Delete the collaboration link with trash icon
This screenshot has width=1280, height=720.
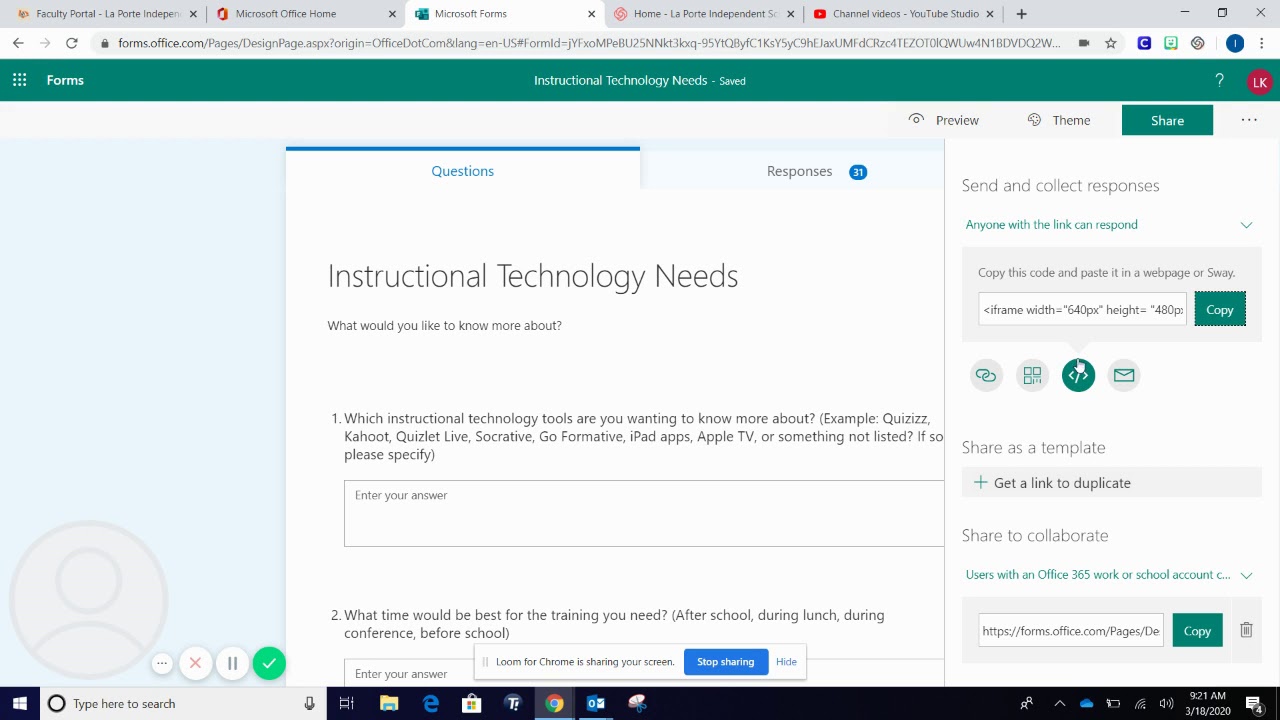pyautogui.click(x=1246, y=630)
